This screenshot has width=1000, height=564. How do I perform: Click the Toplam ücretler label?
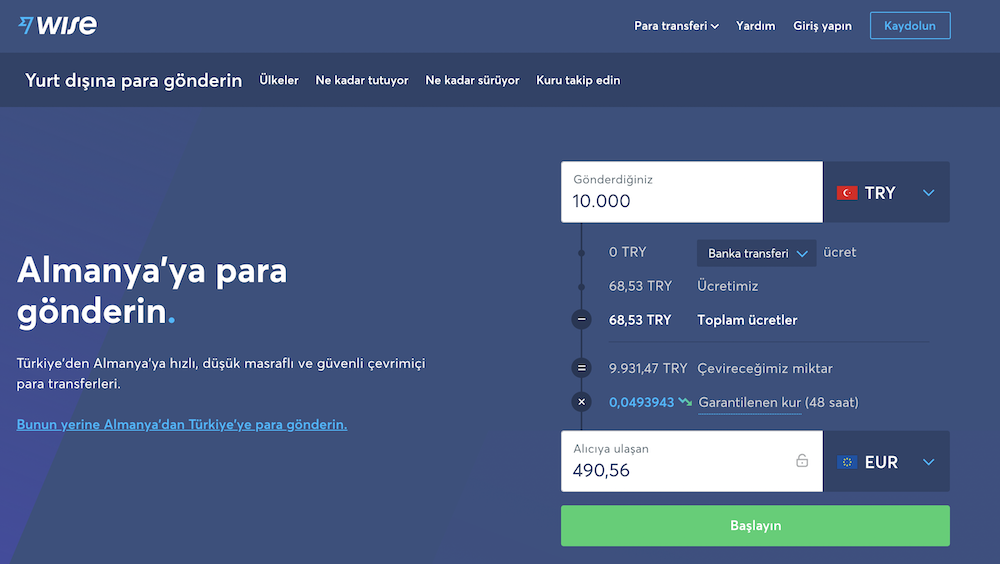tap(747, 320)
